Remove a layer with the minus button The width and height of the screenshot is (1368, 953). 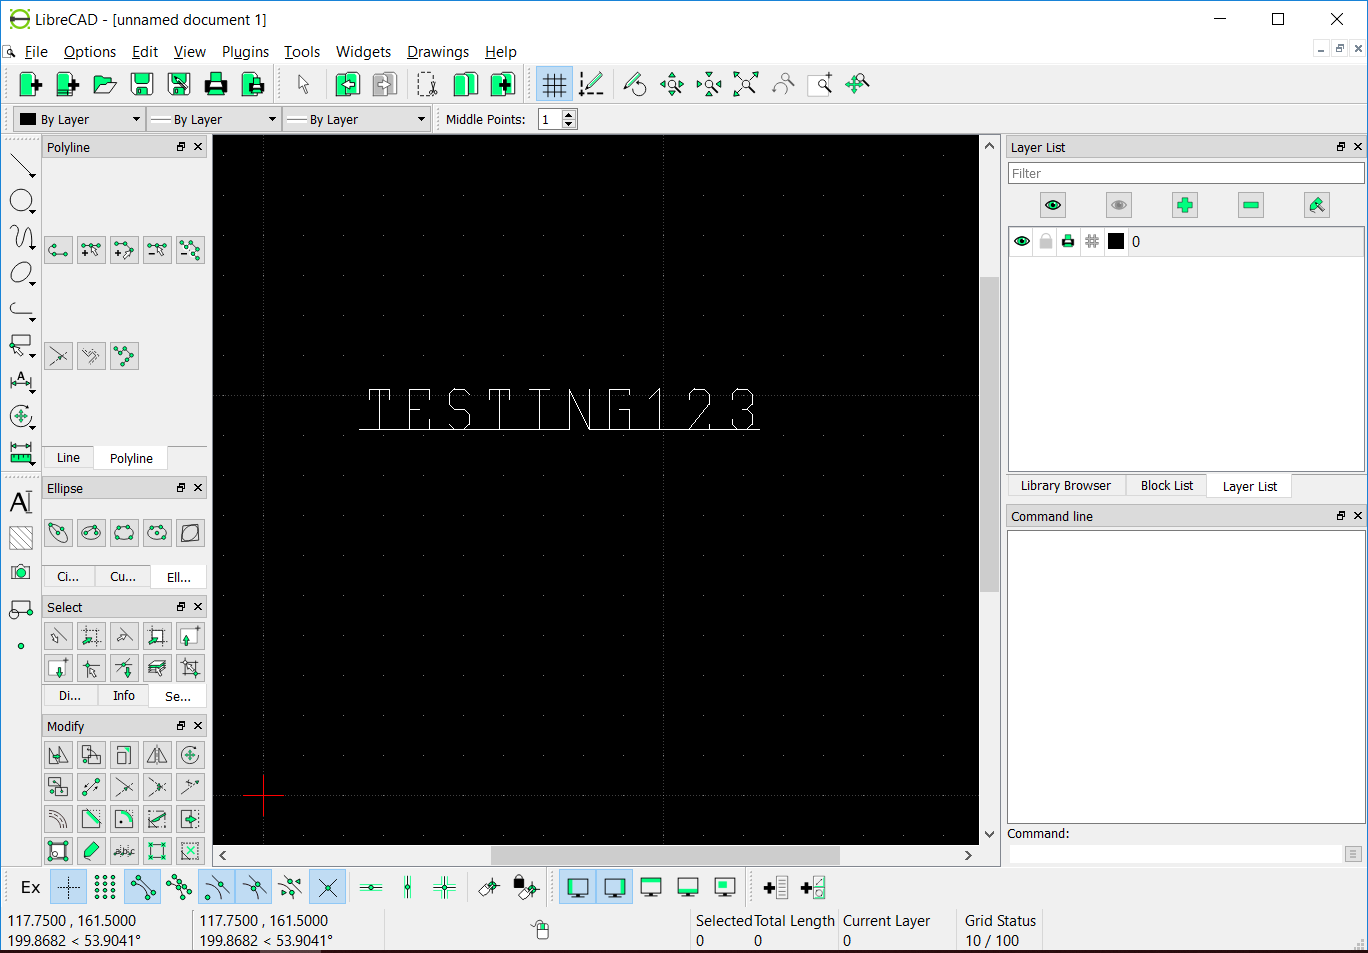[1250, 205]
